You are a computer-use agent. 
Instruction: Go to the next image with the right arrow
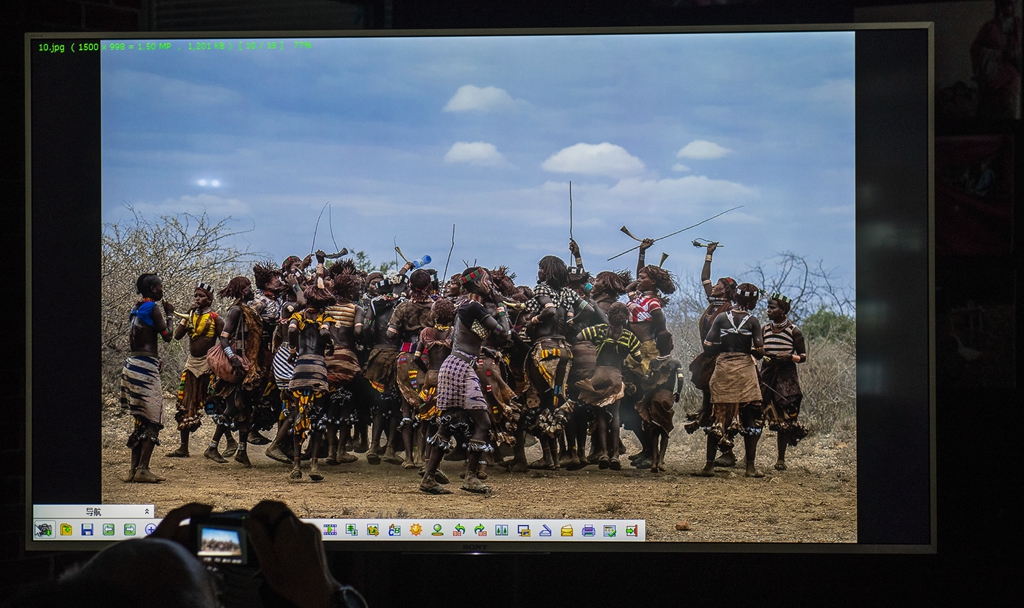tap(130, 530)
